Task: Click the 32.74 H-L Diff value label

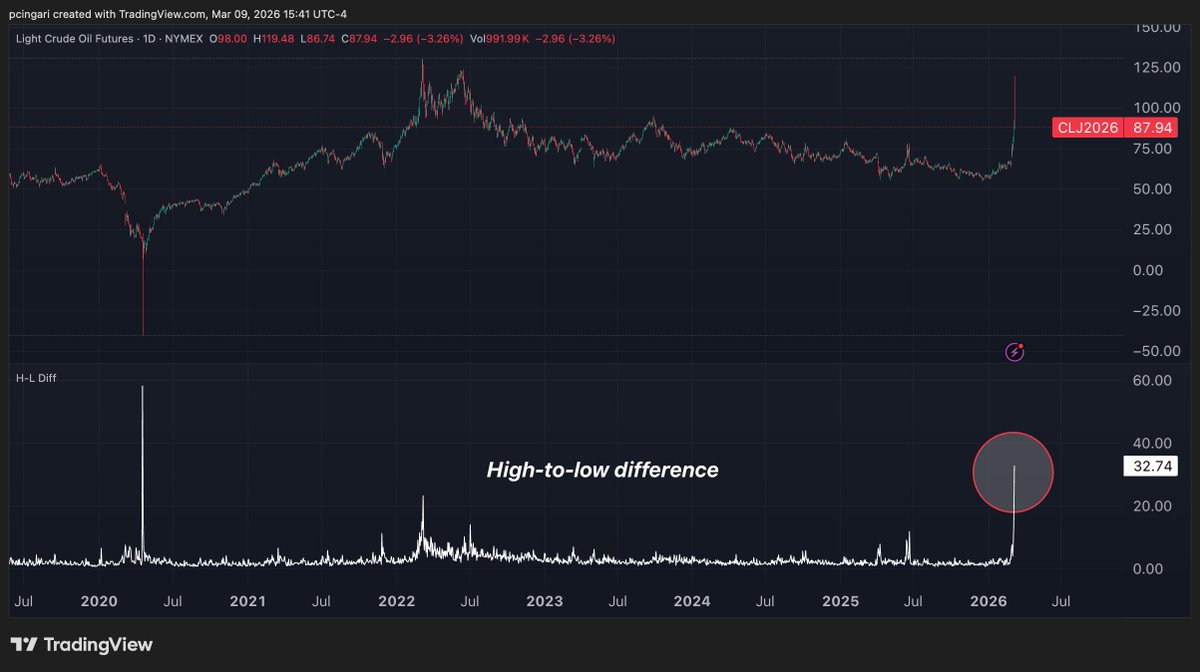Action: [x=1153, y=466]
